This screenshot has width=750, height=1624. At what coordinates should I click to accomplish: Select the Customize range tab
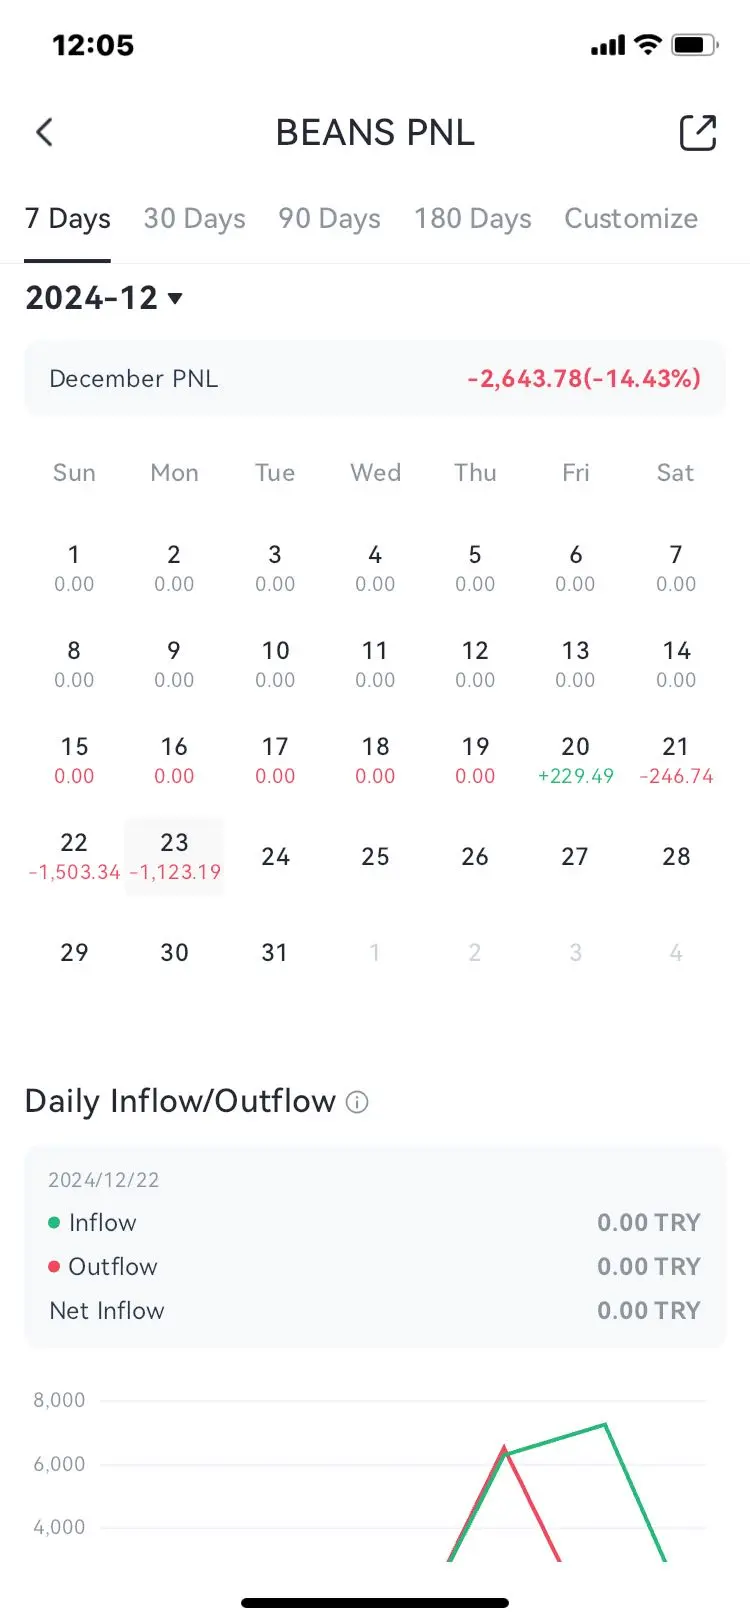[631, 218]
